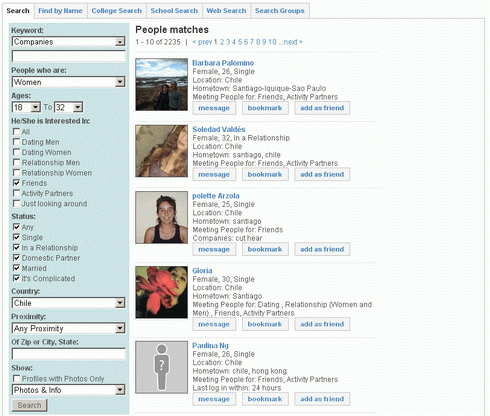Open the Search Groups tab
The width and height of the screenshot is (490, 416).
coord(280,11)
